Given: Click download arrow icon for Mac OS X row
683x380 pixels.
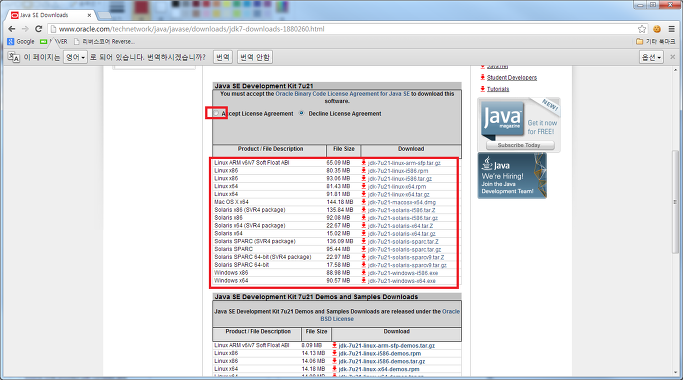Looking at the screenshot, I should (364, 202).
